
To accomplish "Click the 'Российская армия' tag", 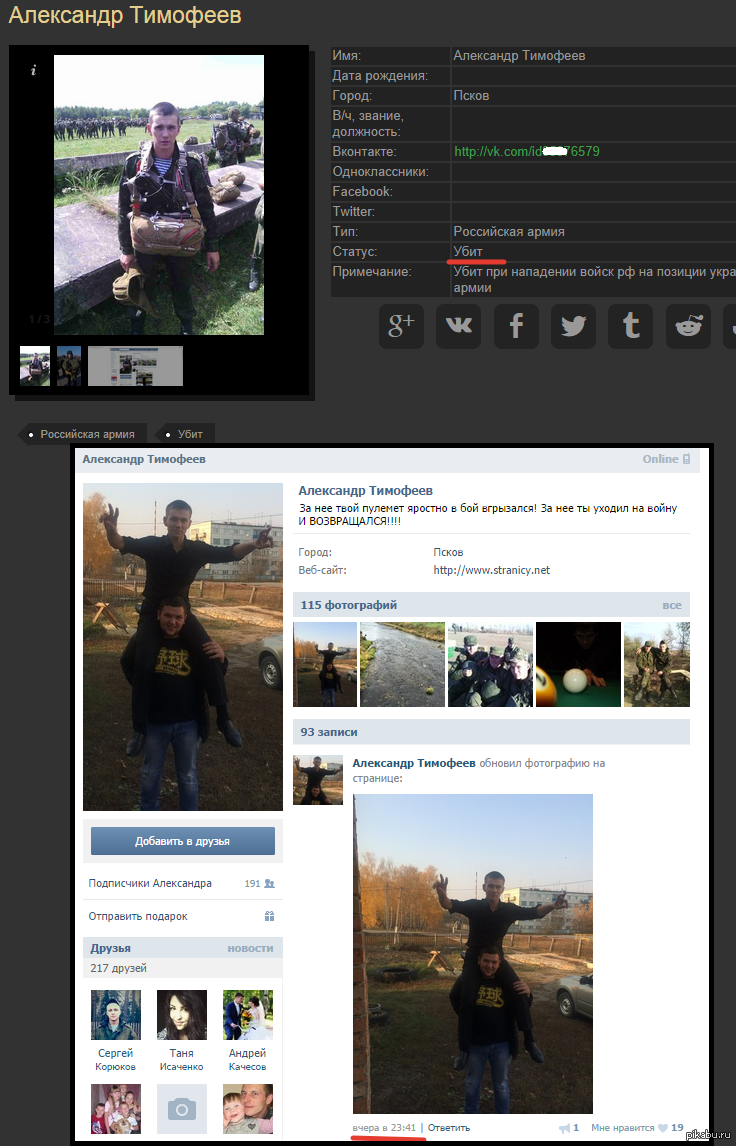I will (x=87, y=435).
